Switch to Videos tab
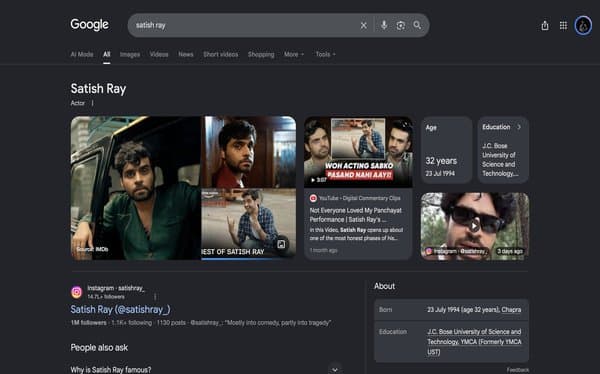Image resolution: width=600 pixels, height=374 pixels. tap(159, 54)
